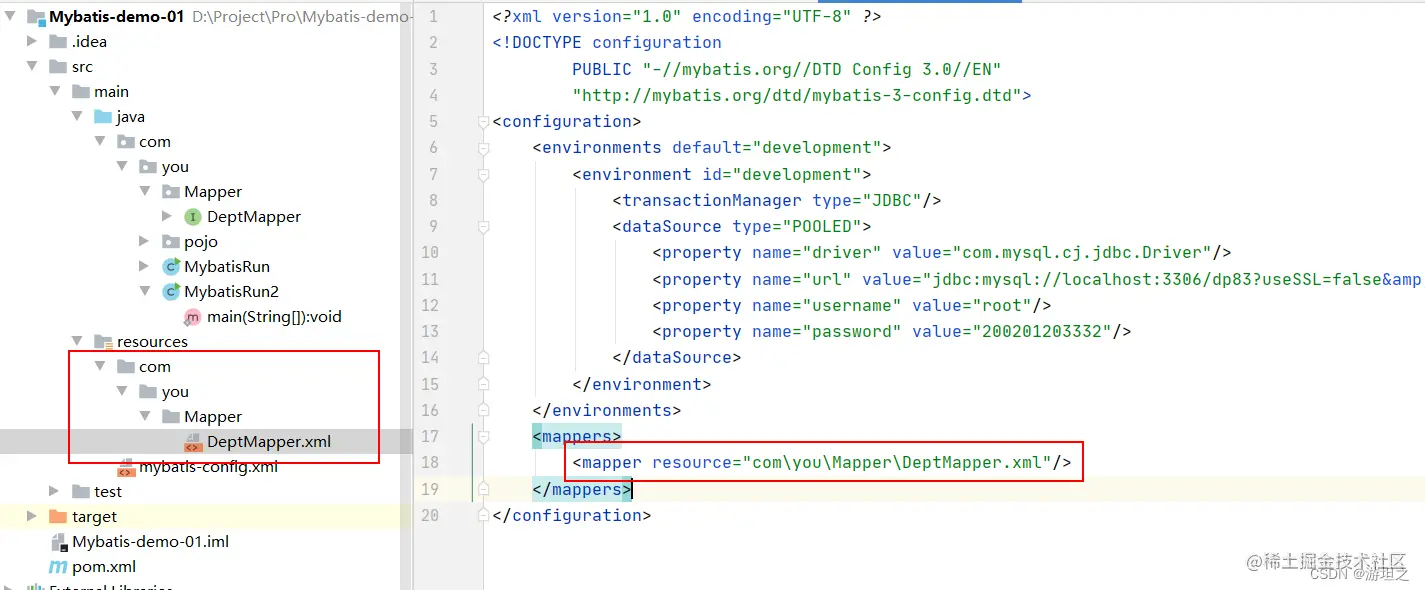
Task: Select main(String[]):void method entry
Action: (274, 316)
